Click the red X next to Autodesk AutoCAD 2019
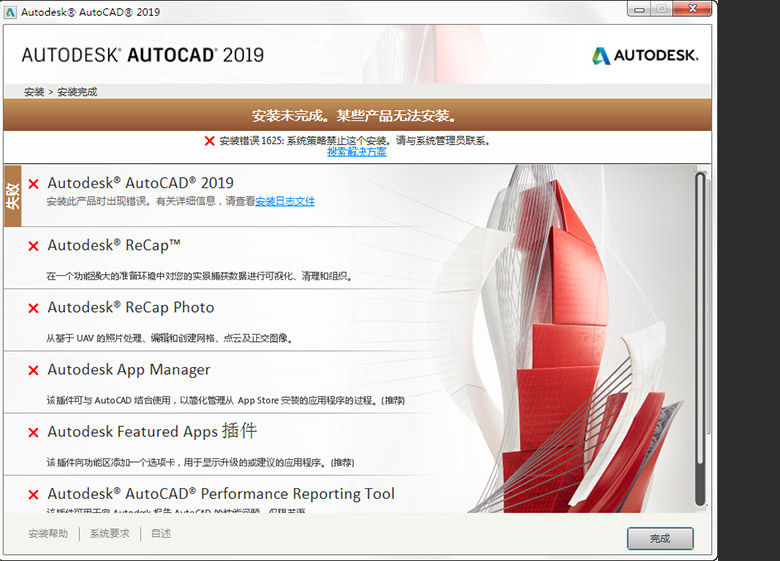780x561 pixels. click(x=33, y=184)
